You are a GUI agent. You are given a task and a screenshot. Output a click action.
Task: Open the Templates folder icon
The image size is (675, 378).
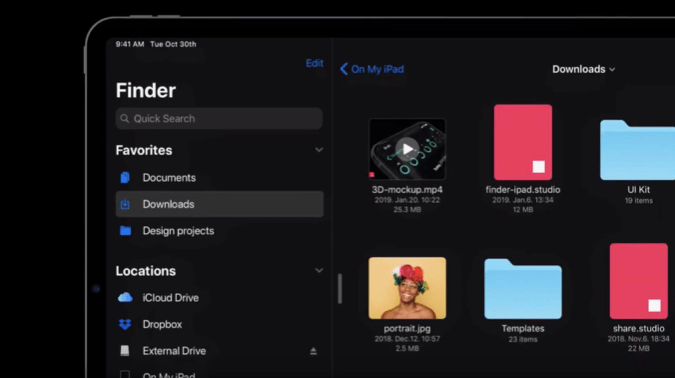tap(523, 288)
